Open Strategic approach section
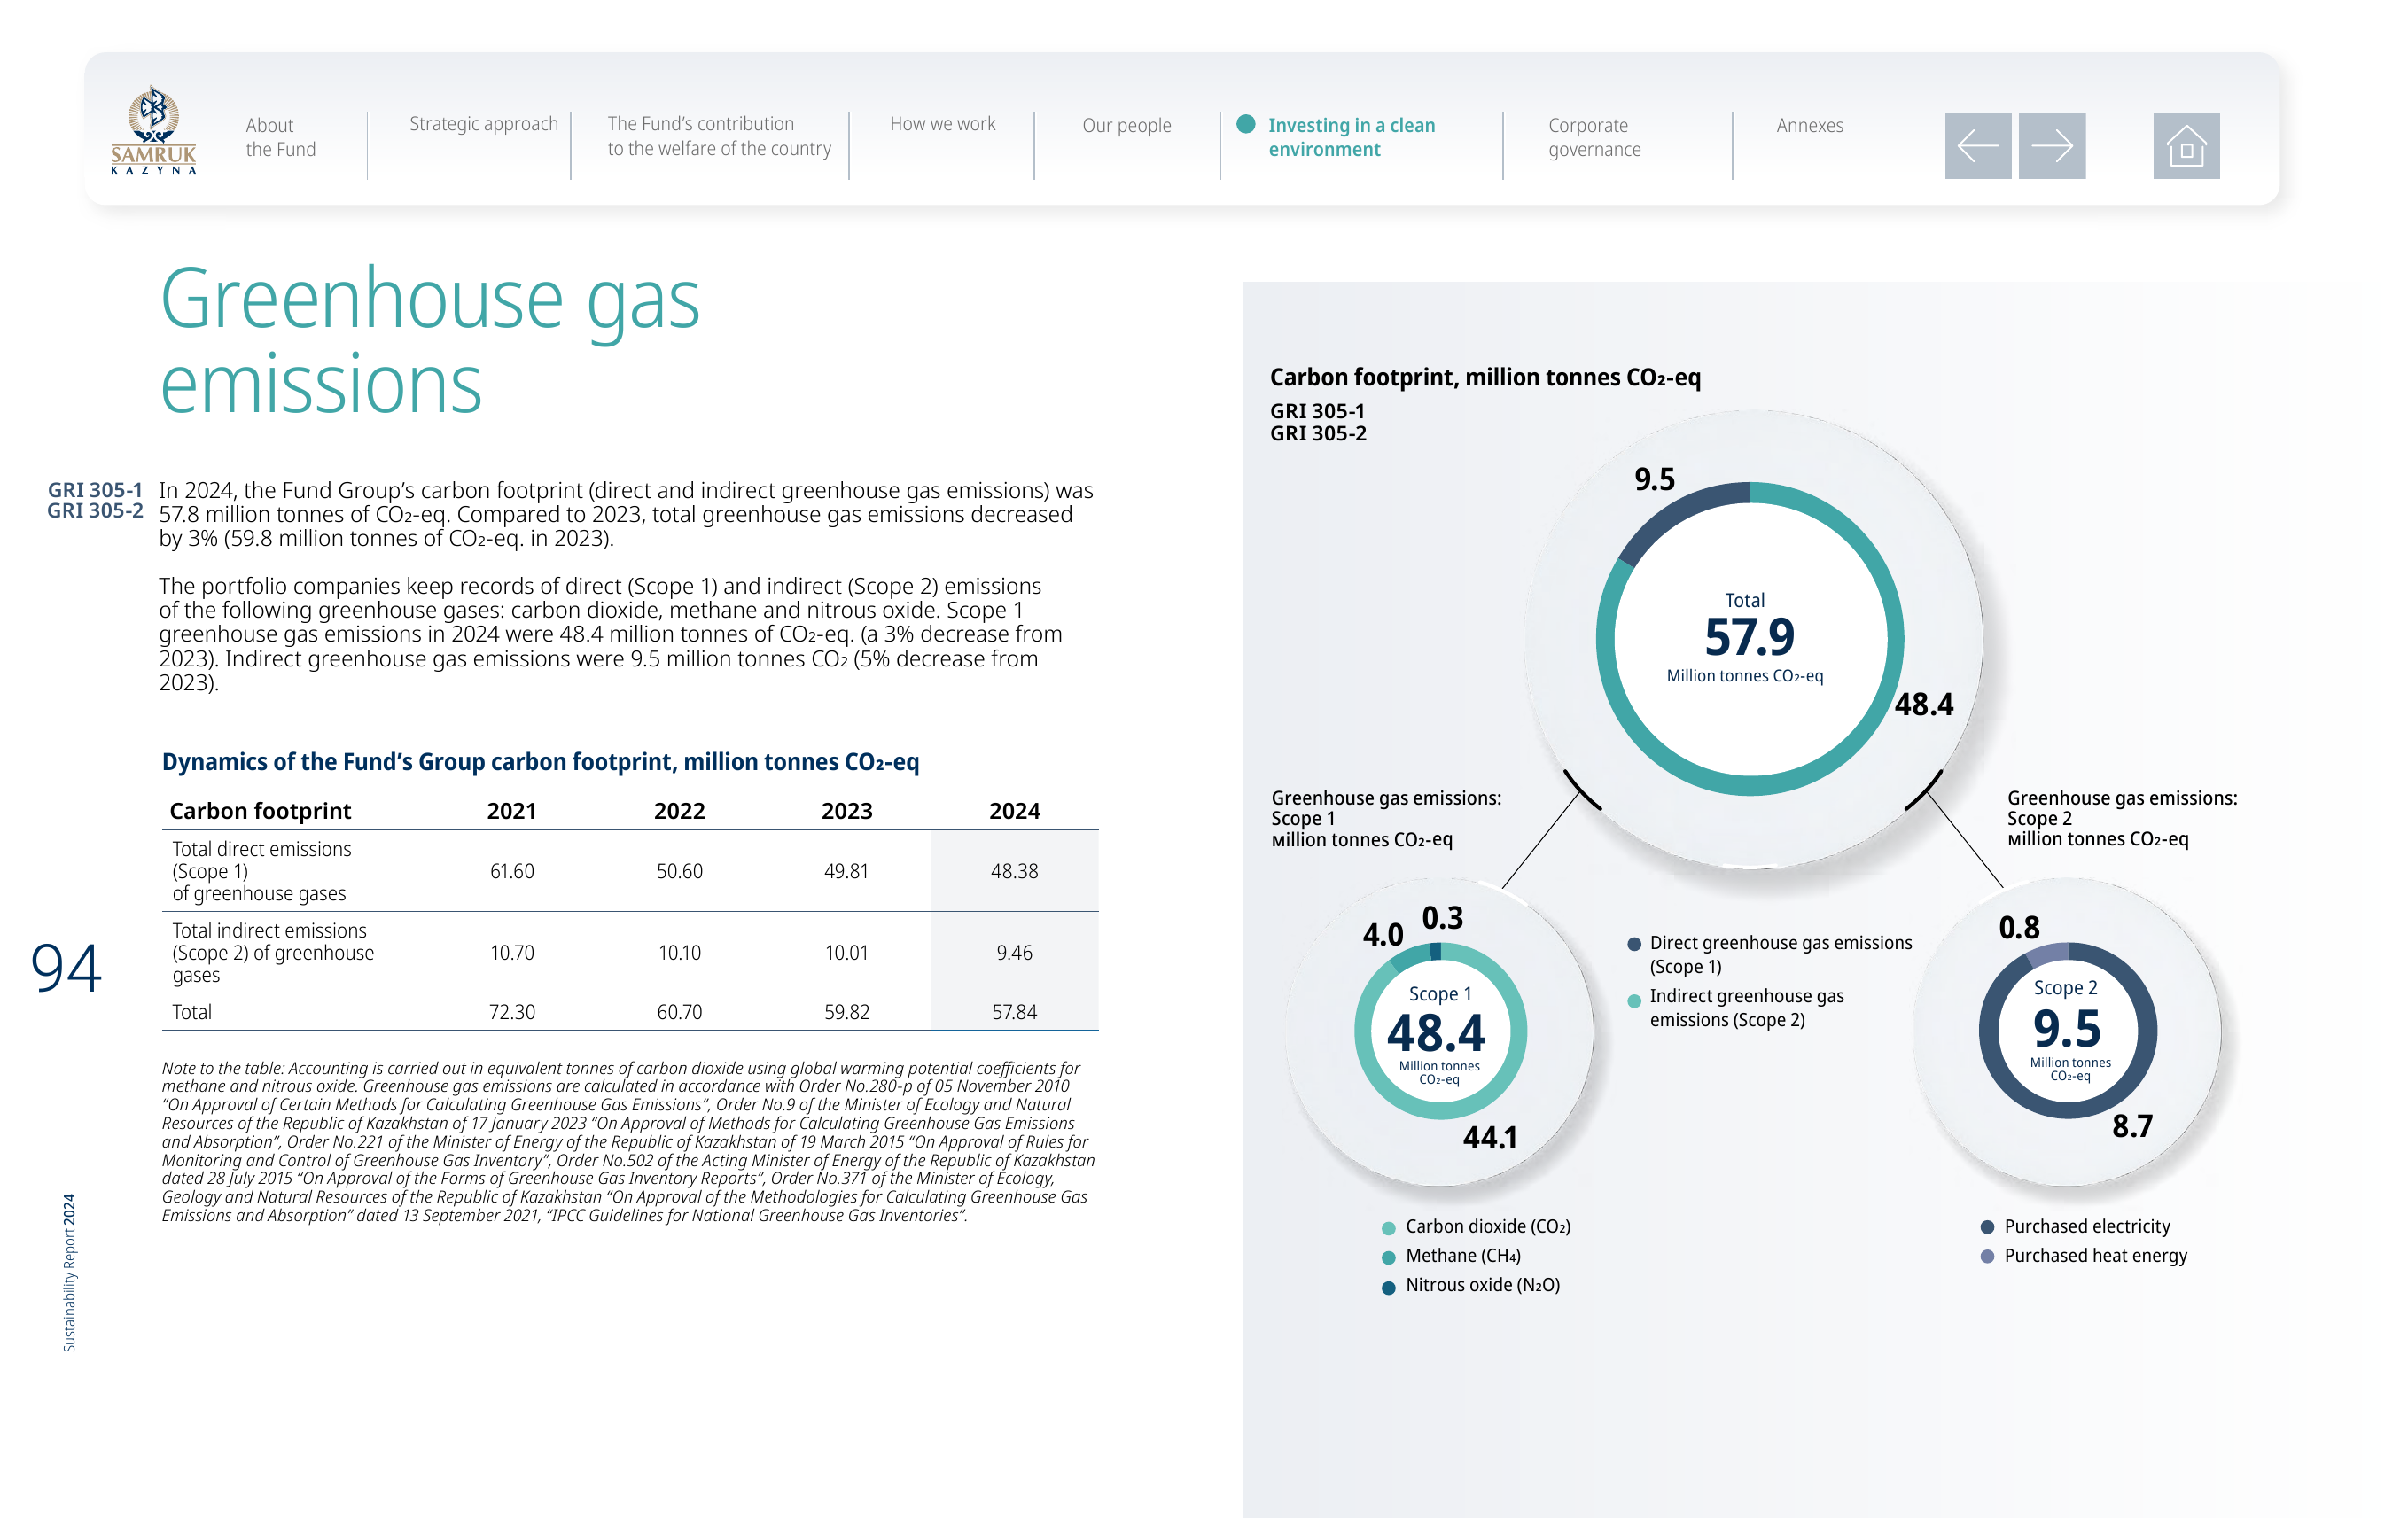Image resolution: width=2408 pixels, height=1518 pixels. 484,124
